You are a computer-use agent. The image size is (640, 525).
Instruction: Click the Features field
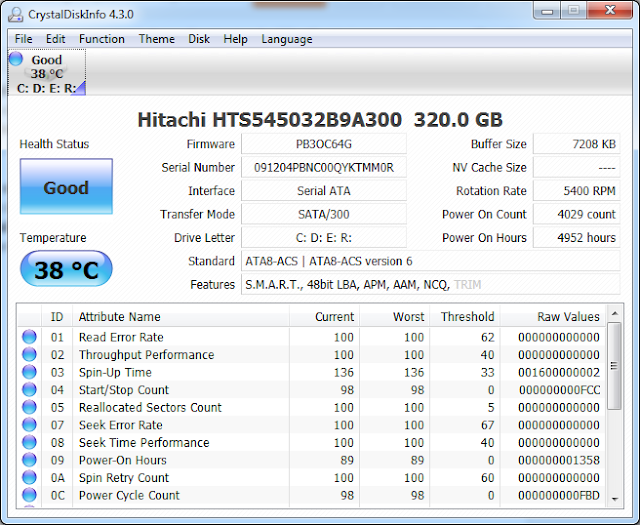pos(431,285)
